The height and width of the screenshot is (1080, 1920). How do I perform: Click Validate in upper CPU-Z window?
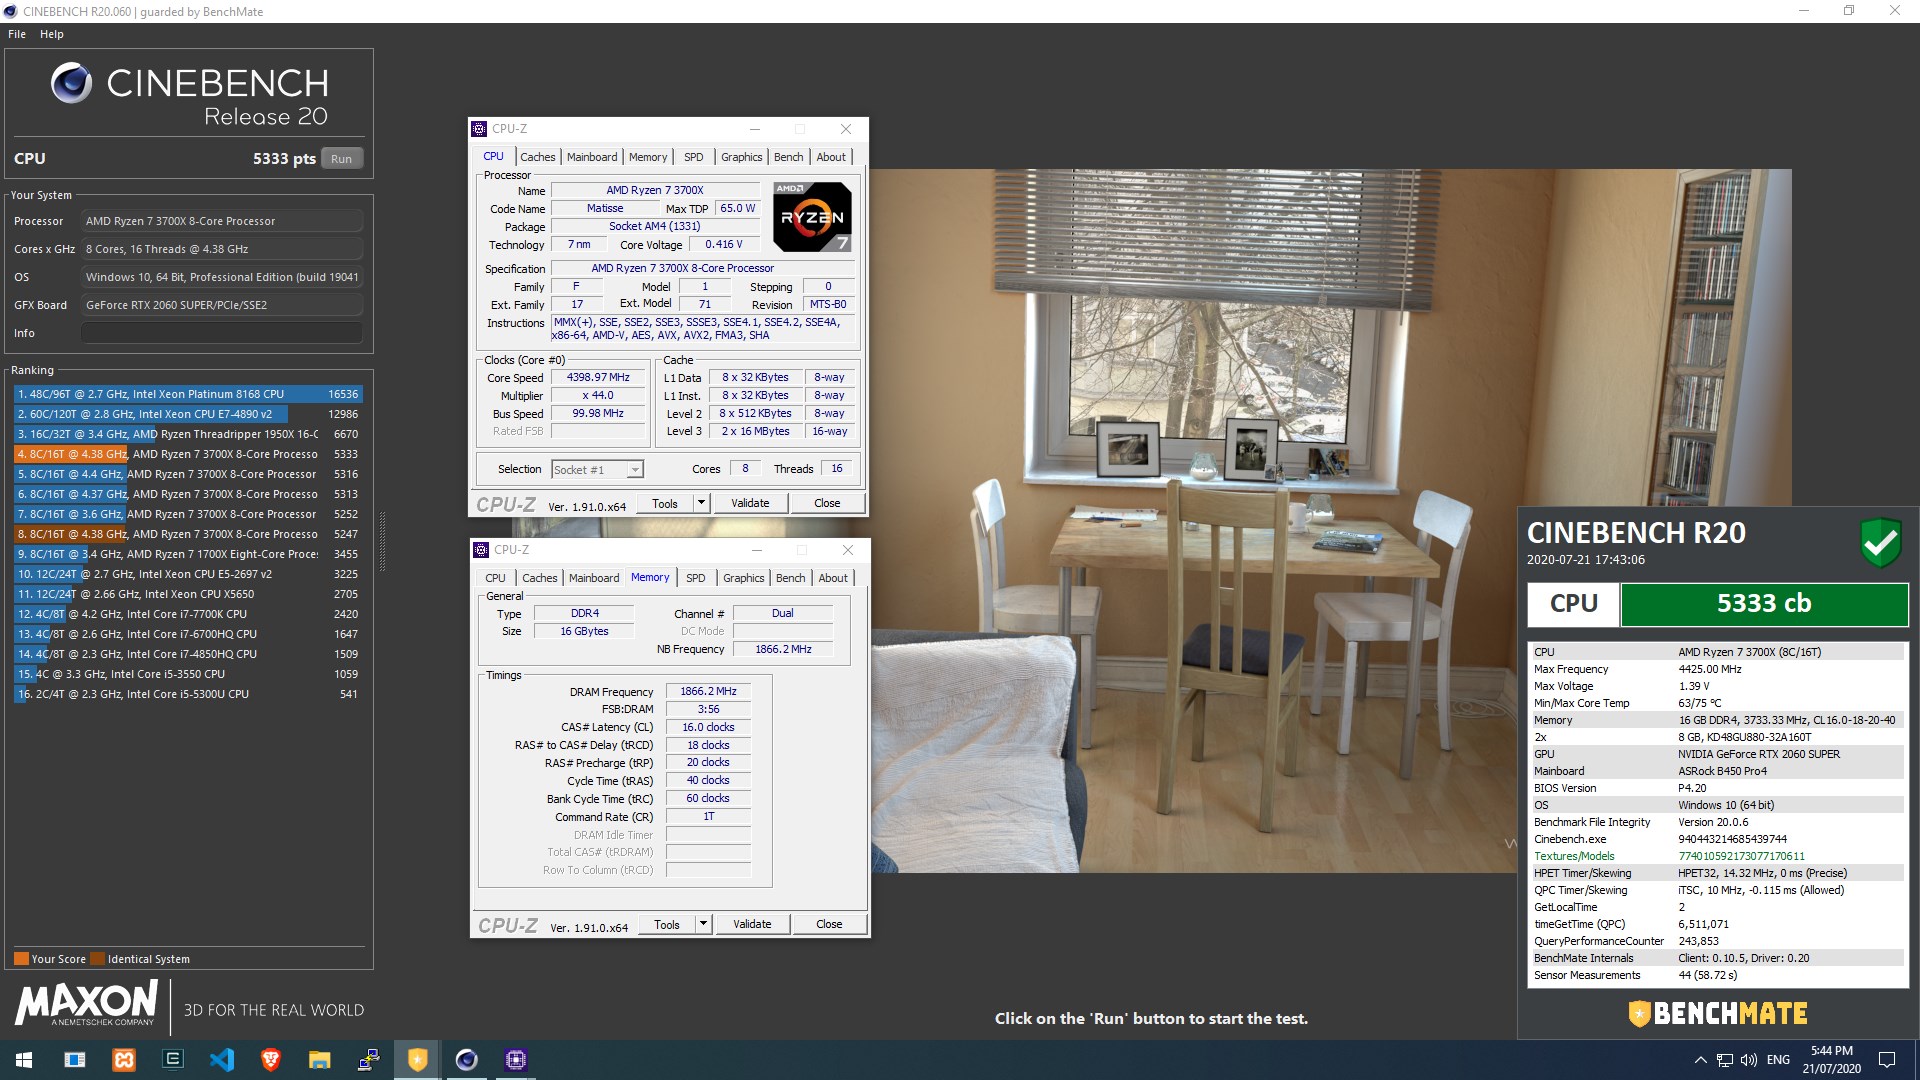point(750,503)
